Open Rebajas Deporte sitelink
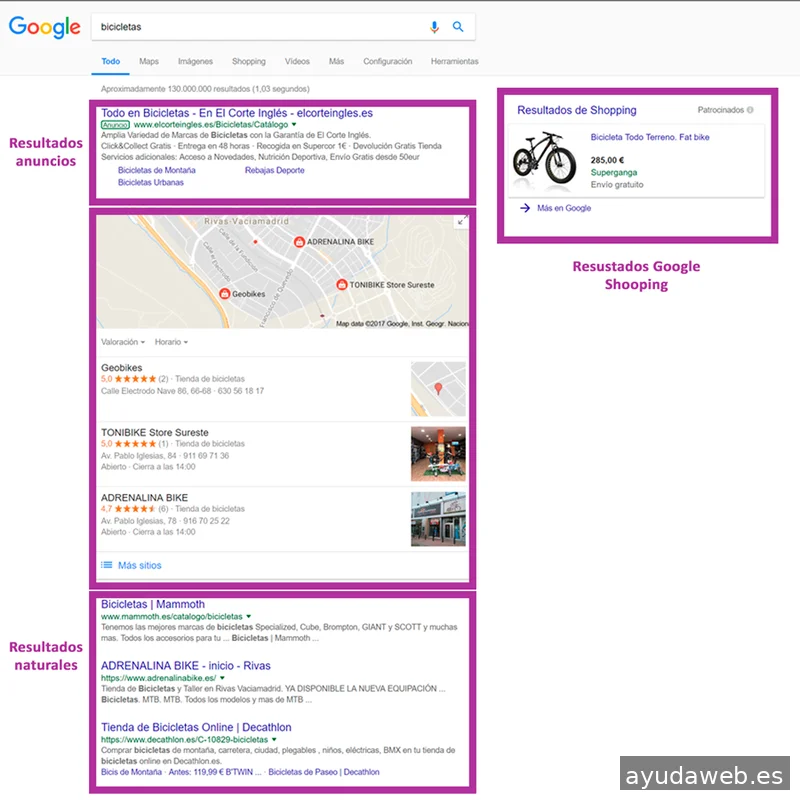Screen dimensions: 800x800 pyautogui.click(x=274, y=170)
